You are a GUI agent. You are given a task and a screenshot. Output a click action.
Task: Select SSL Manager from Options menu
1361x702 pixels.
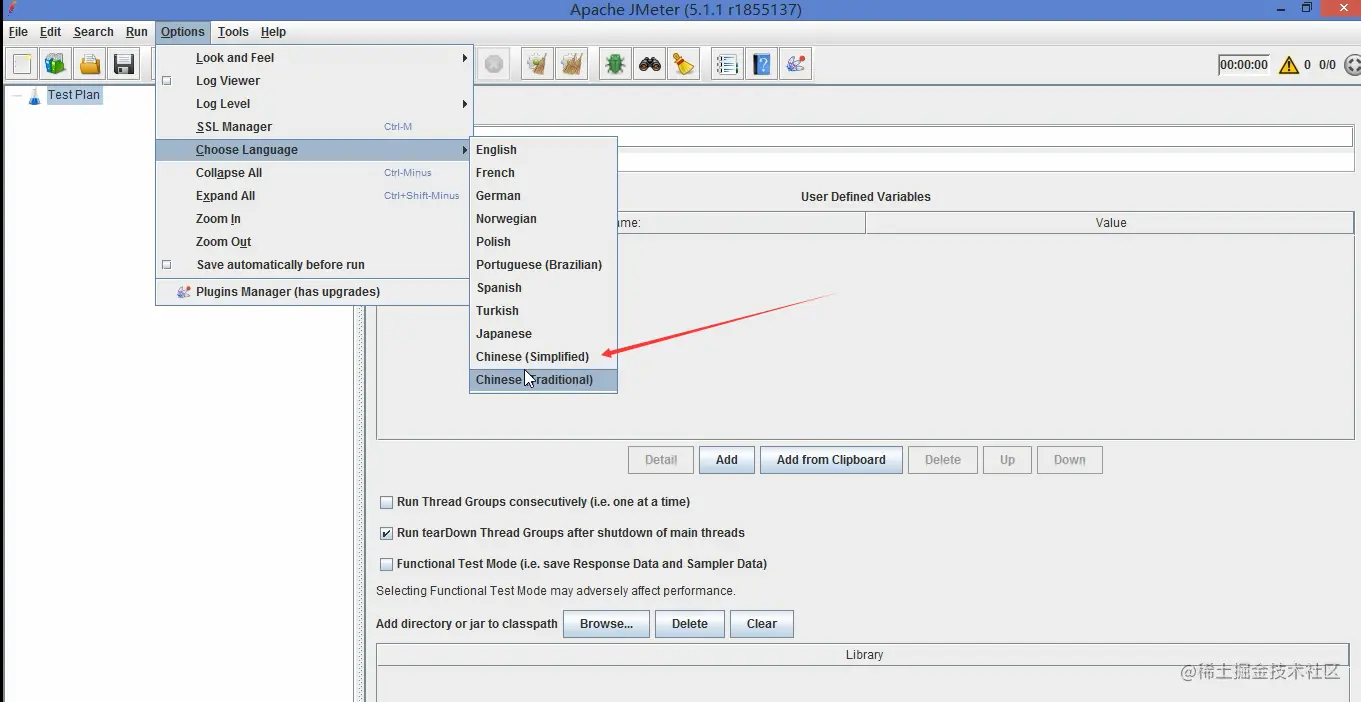tap(313, 127)
